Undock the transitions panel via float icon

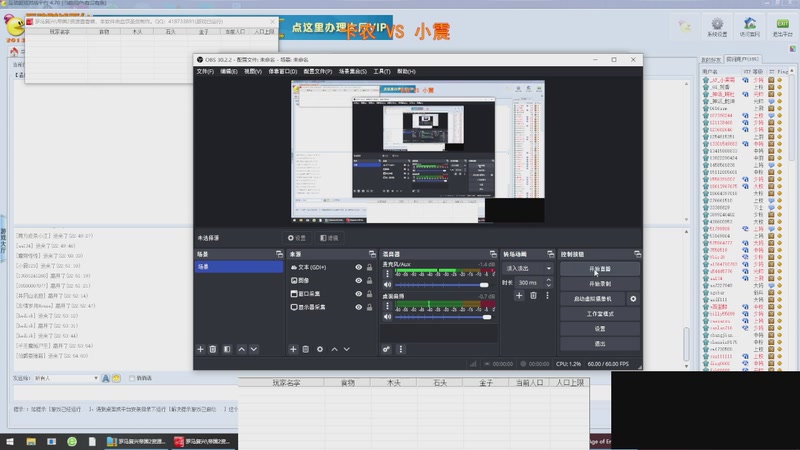point(550,254)
